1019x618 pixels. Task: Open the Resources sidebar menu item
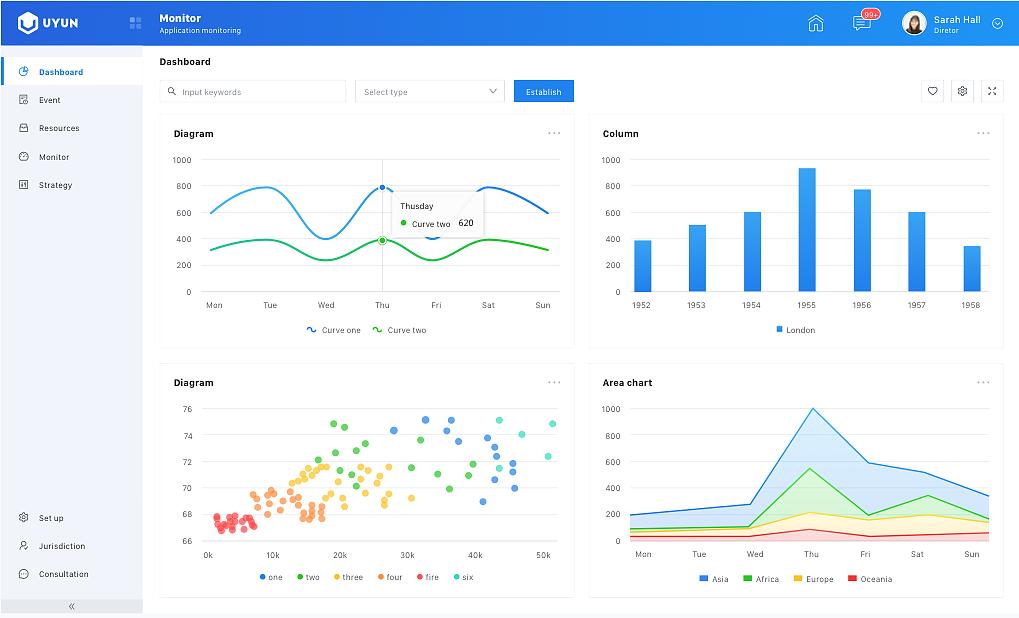pyautogui.click(x=58, y=128)
